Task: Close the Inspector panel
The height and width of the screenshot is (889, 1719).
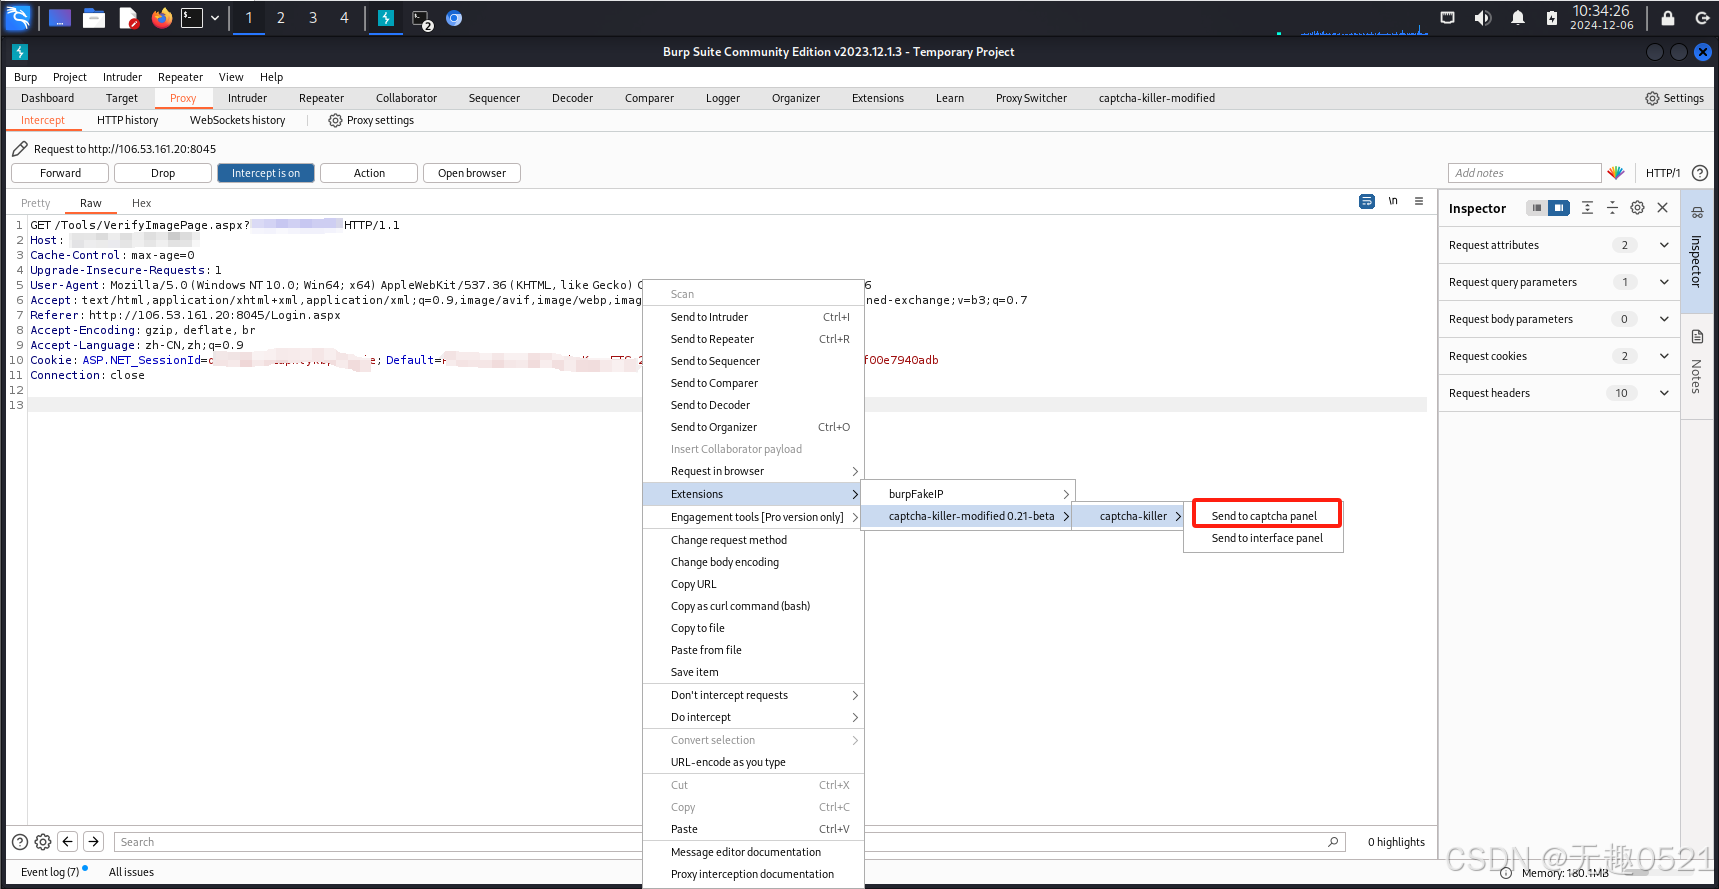Action: (x=1662, y=208)
